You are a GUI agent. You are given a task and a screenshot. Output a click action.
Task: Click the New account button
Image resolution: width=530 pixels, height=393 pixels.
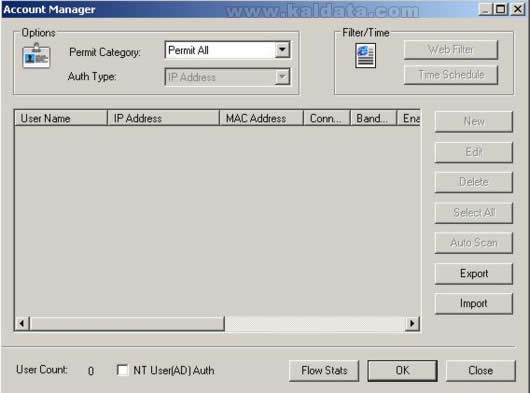coord(474,121)
